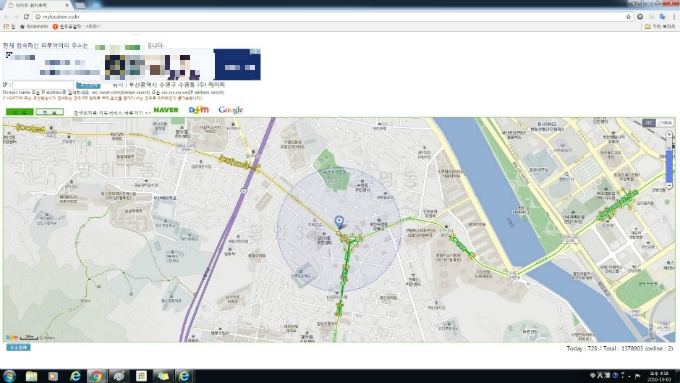This screenshot has height=383, width=680.
Task: Click the blue search button next to IP field
Action: [x=88, y=85]
